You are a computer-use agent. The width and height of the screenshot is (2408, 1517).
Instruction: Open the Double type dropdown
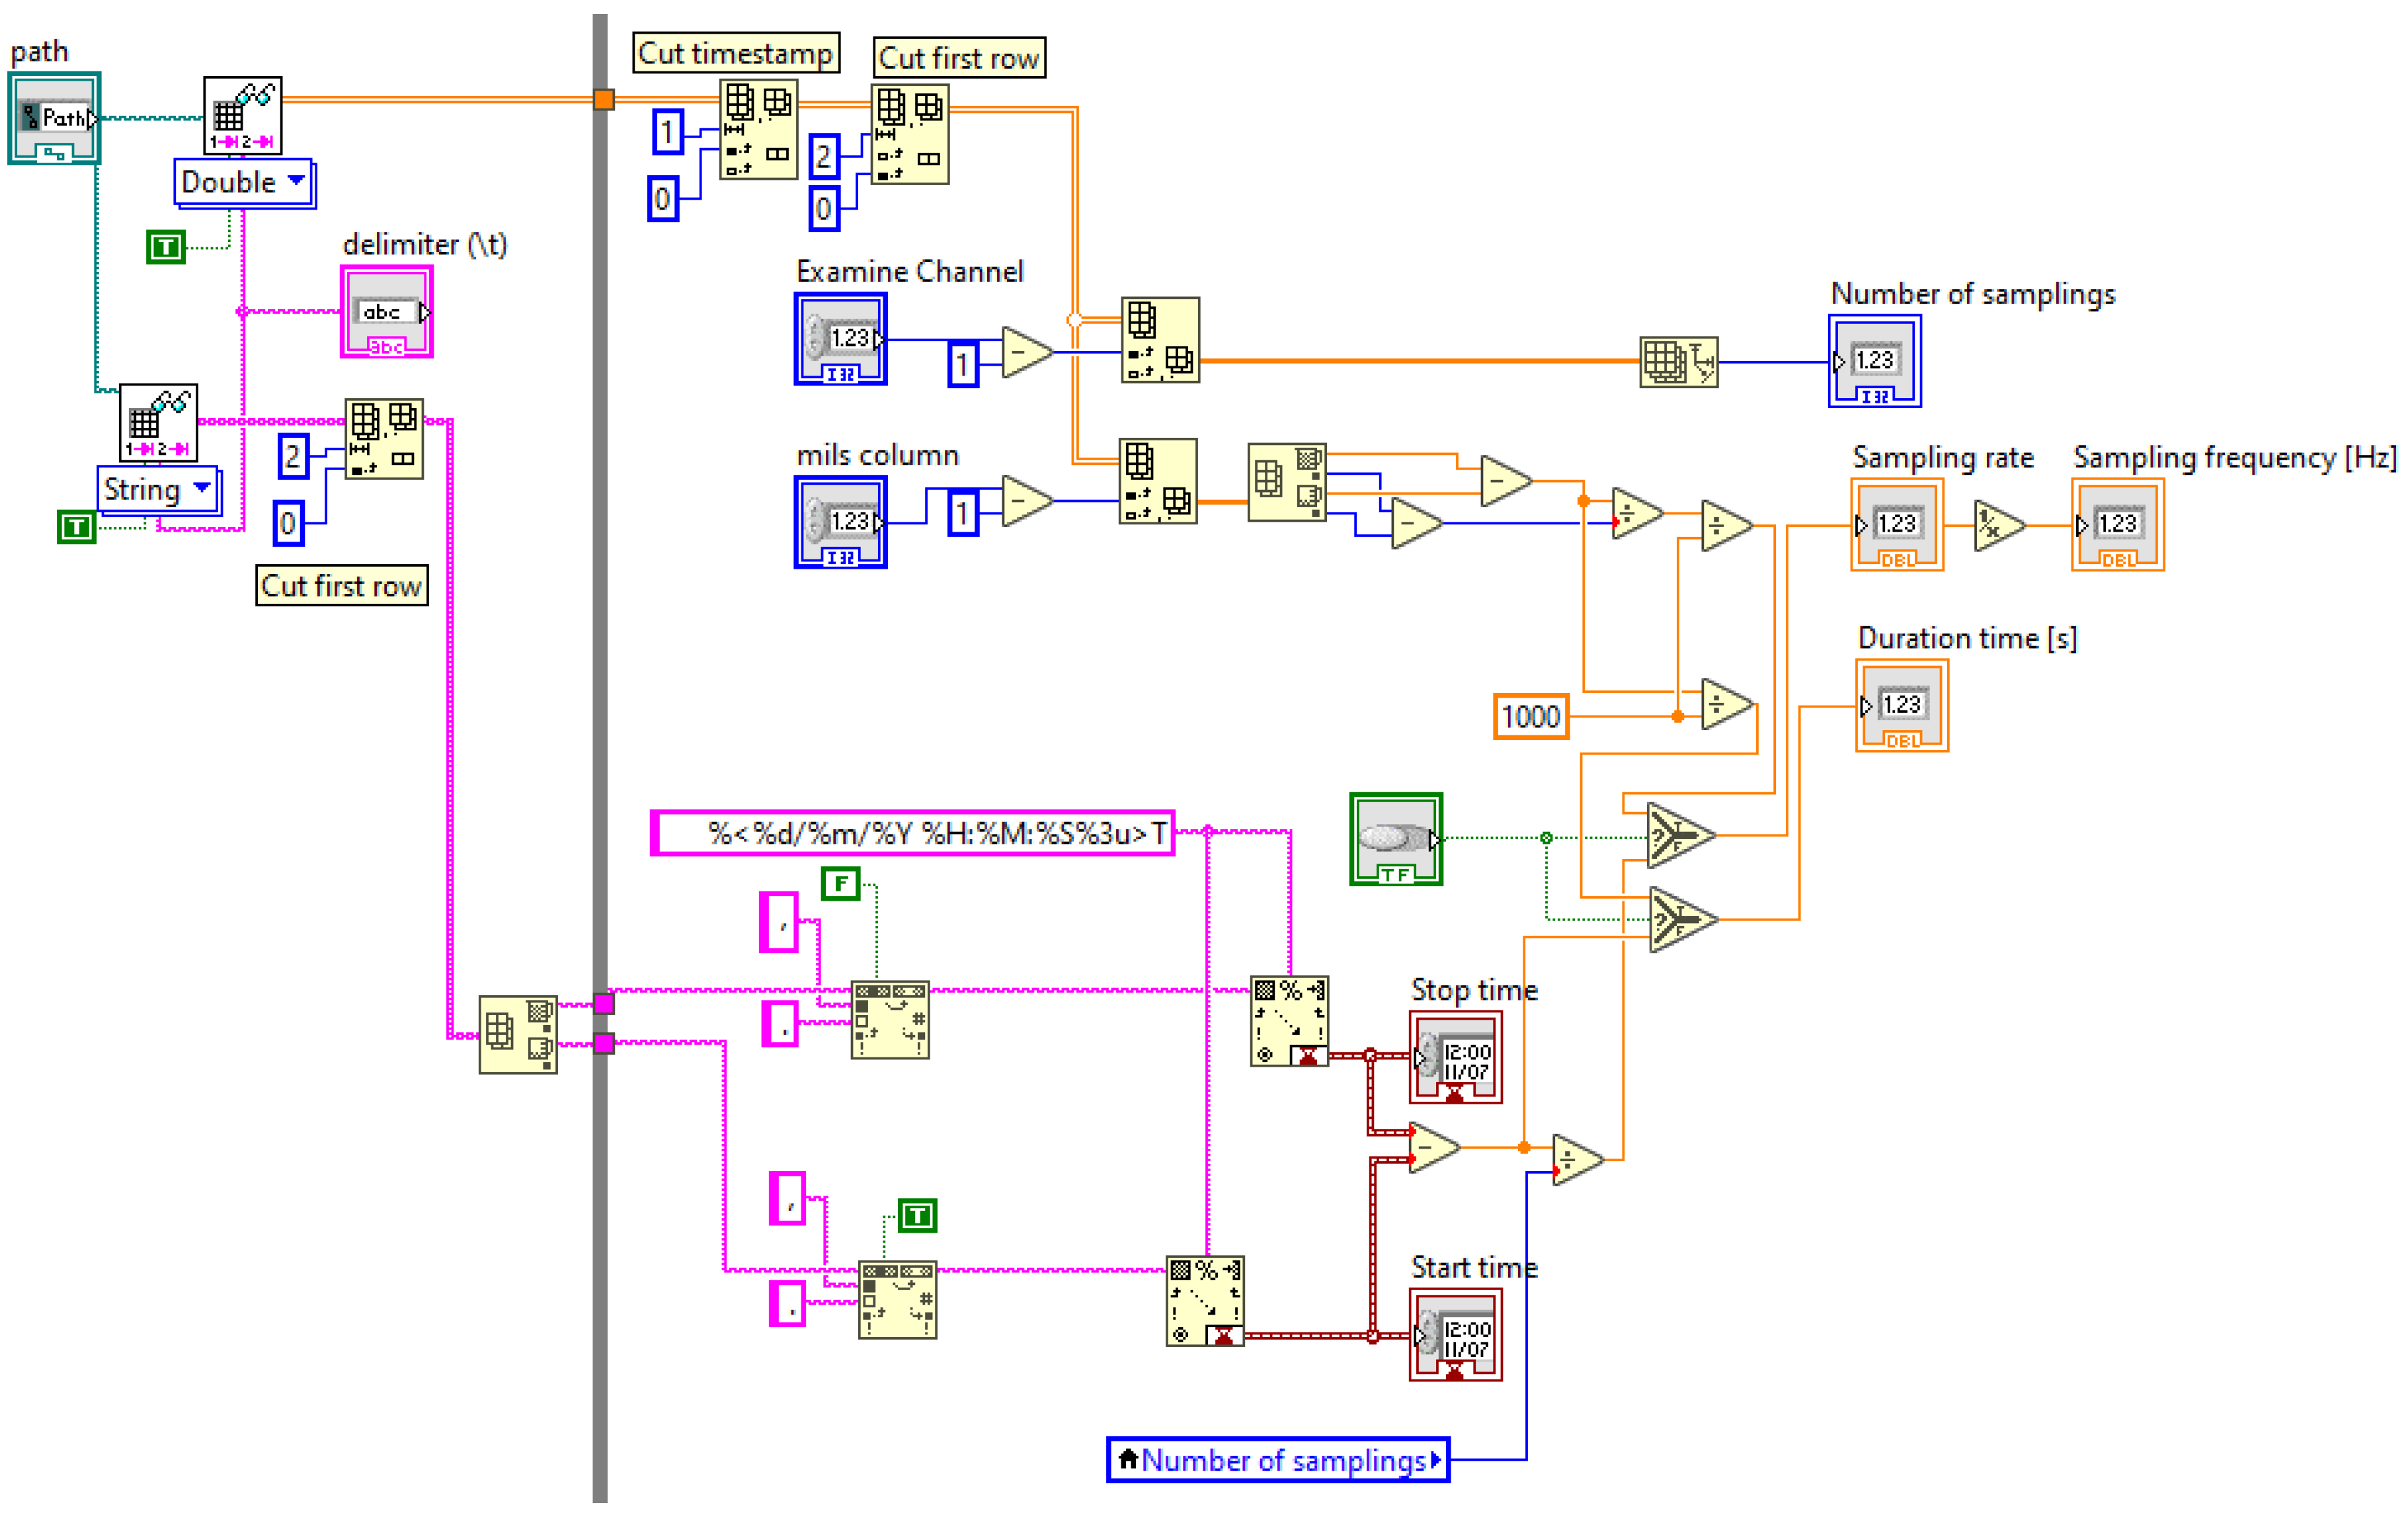(x=243, y=182)
